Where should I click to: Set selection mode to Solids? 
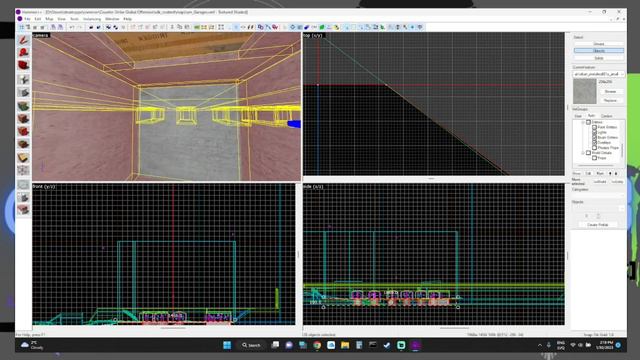tap(598, 58)
